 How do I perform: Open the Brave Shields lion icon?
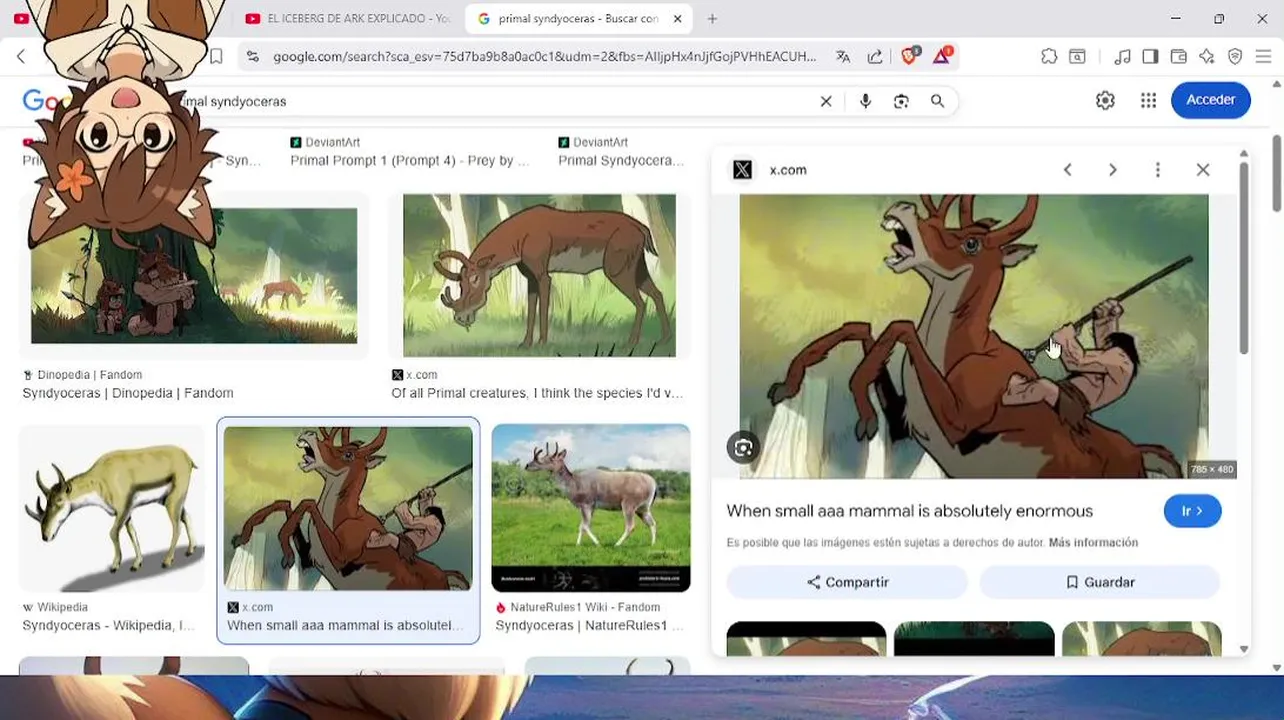click(909, 56)
